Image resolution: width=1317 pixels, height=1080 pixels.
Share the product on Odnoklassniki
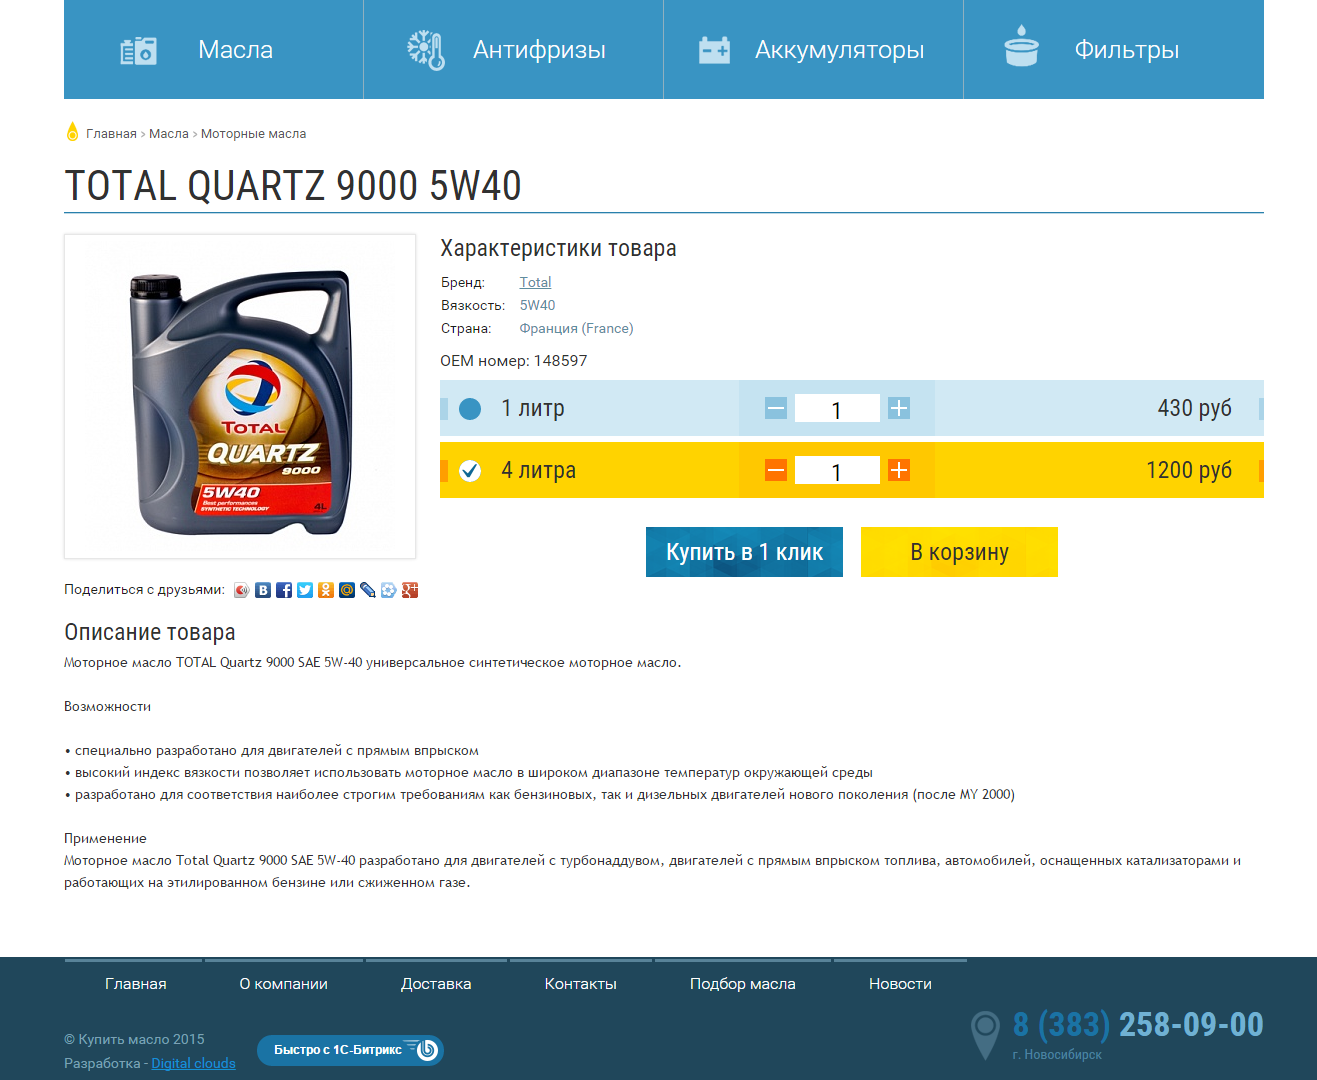pyautogui.click(x=326, y=590)
